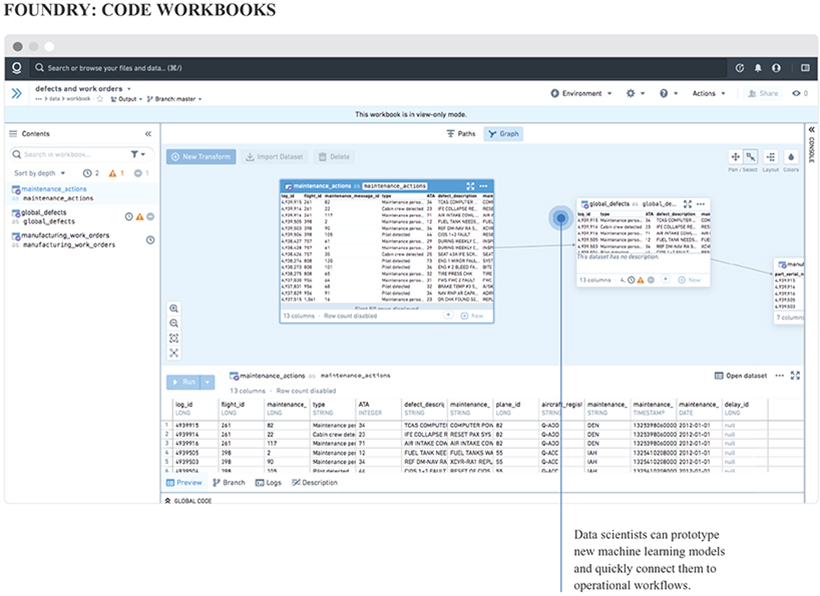Viewport: 820px width, 596px height.
Task: Select the Pan mode icon
Action: point(736,157)
